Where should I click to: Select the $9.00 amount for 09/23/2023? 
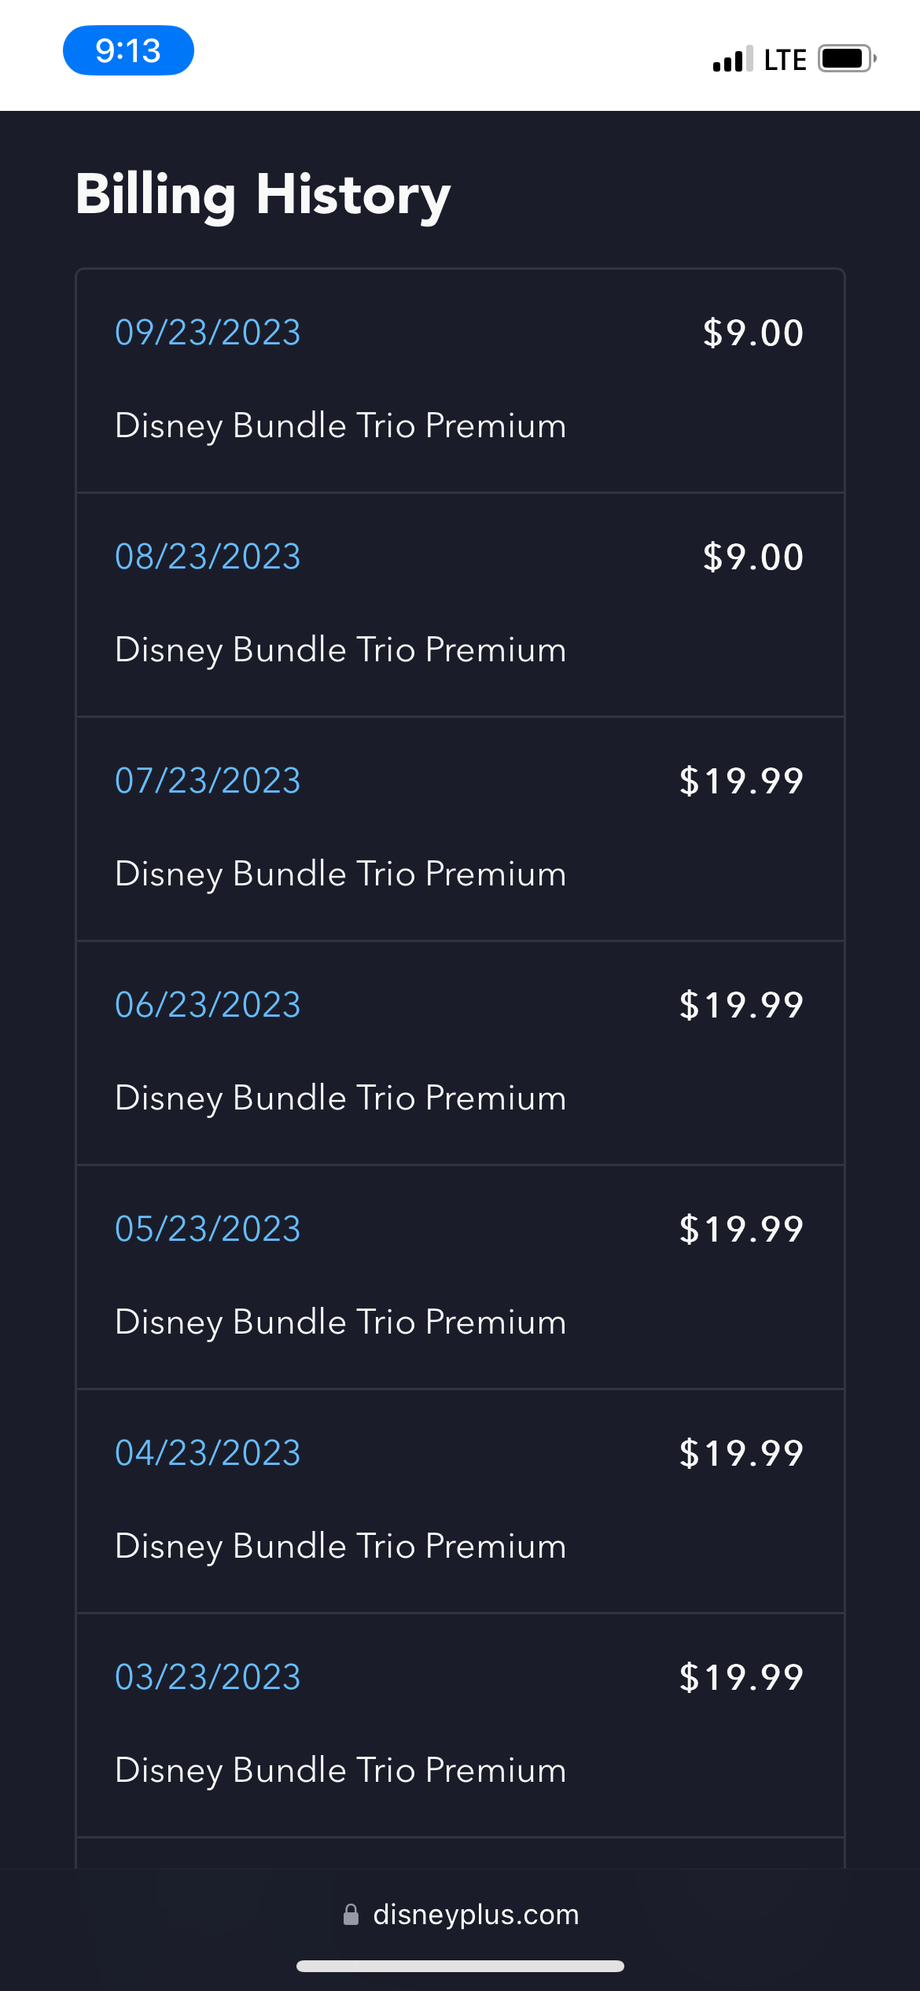[x=753, y=333]
